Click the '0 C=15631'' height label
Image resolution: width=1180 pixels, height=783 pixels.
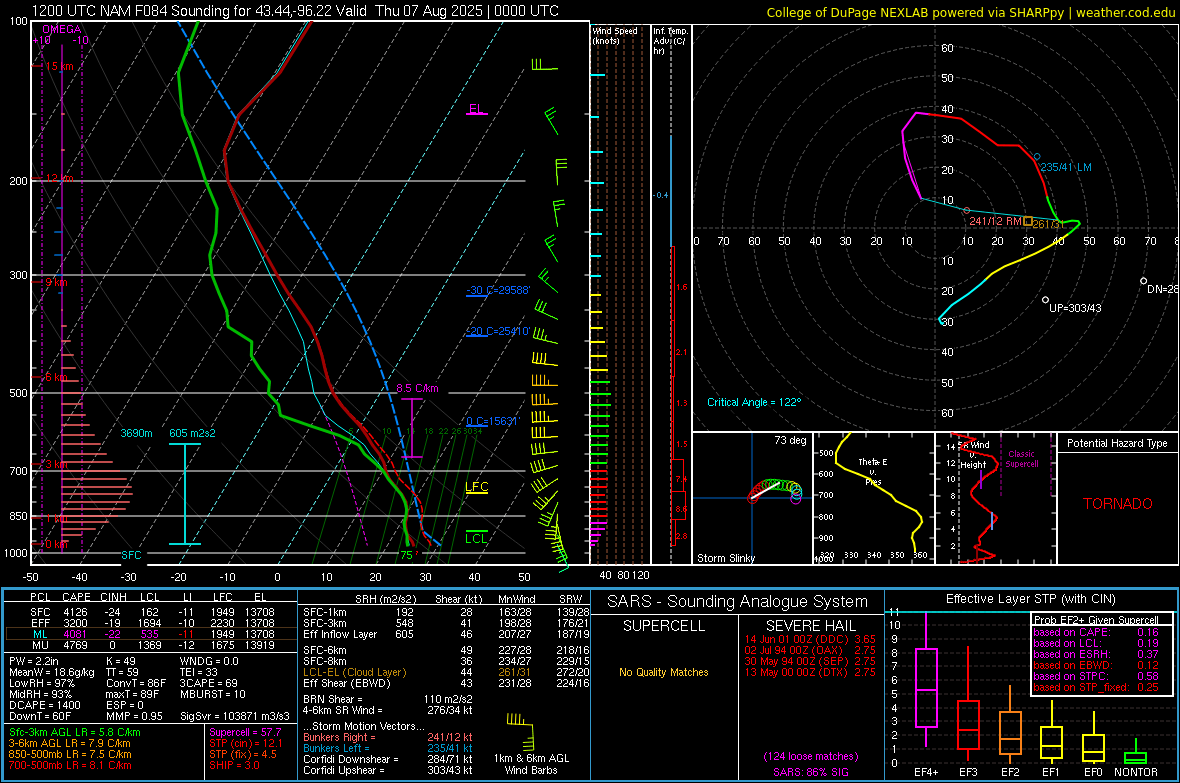[x=493, y=422]
